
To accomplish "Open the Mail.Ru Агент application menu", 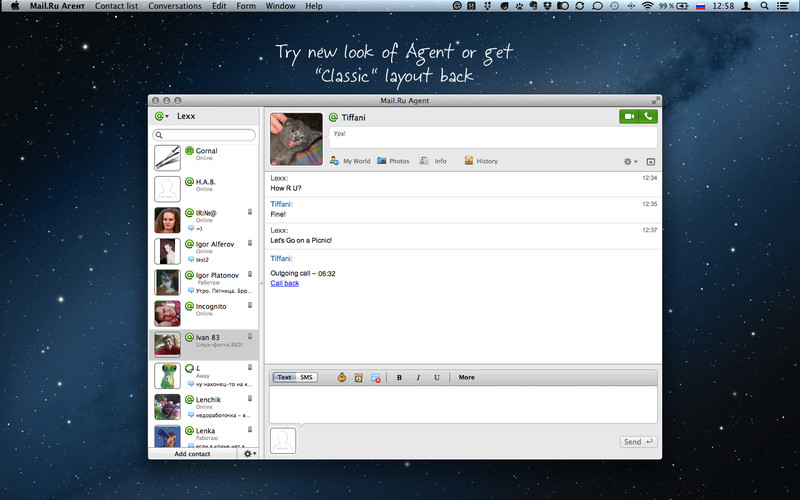I will [58, 6].
